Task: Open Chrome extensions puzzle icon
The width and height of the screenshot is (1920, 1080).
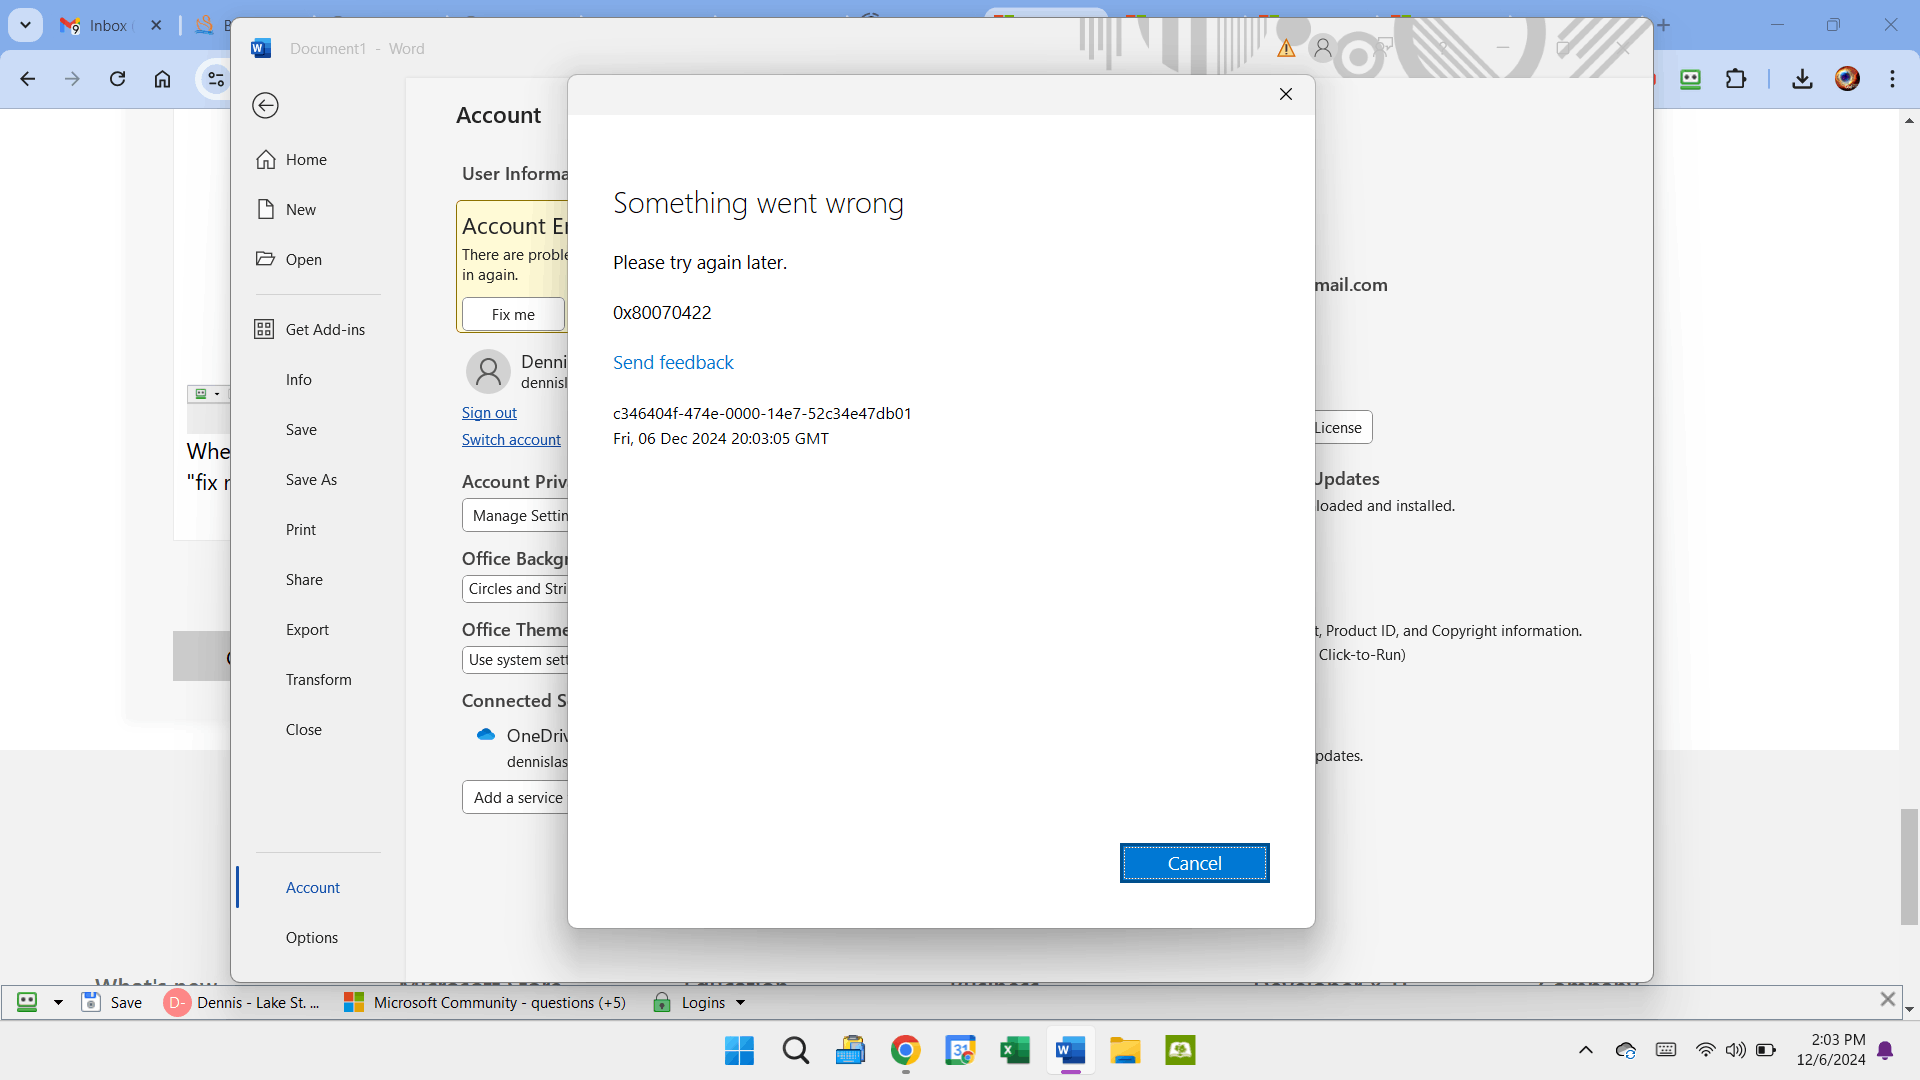Action: pos(1736,79)
